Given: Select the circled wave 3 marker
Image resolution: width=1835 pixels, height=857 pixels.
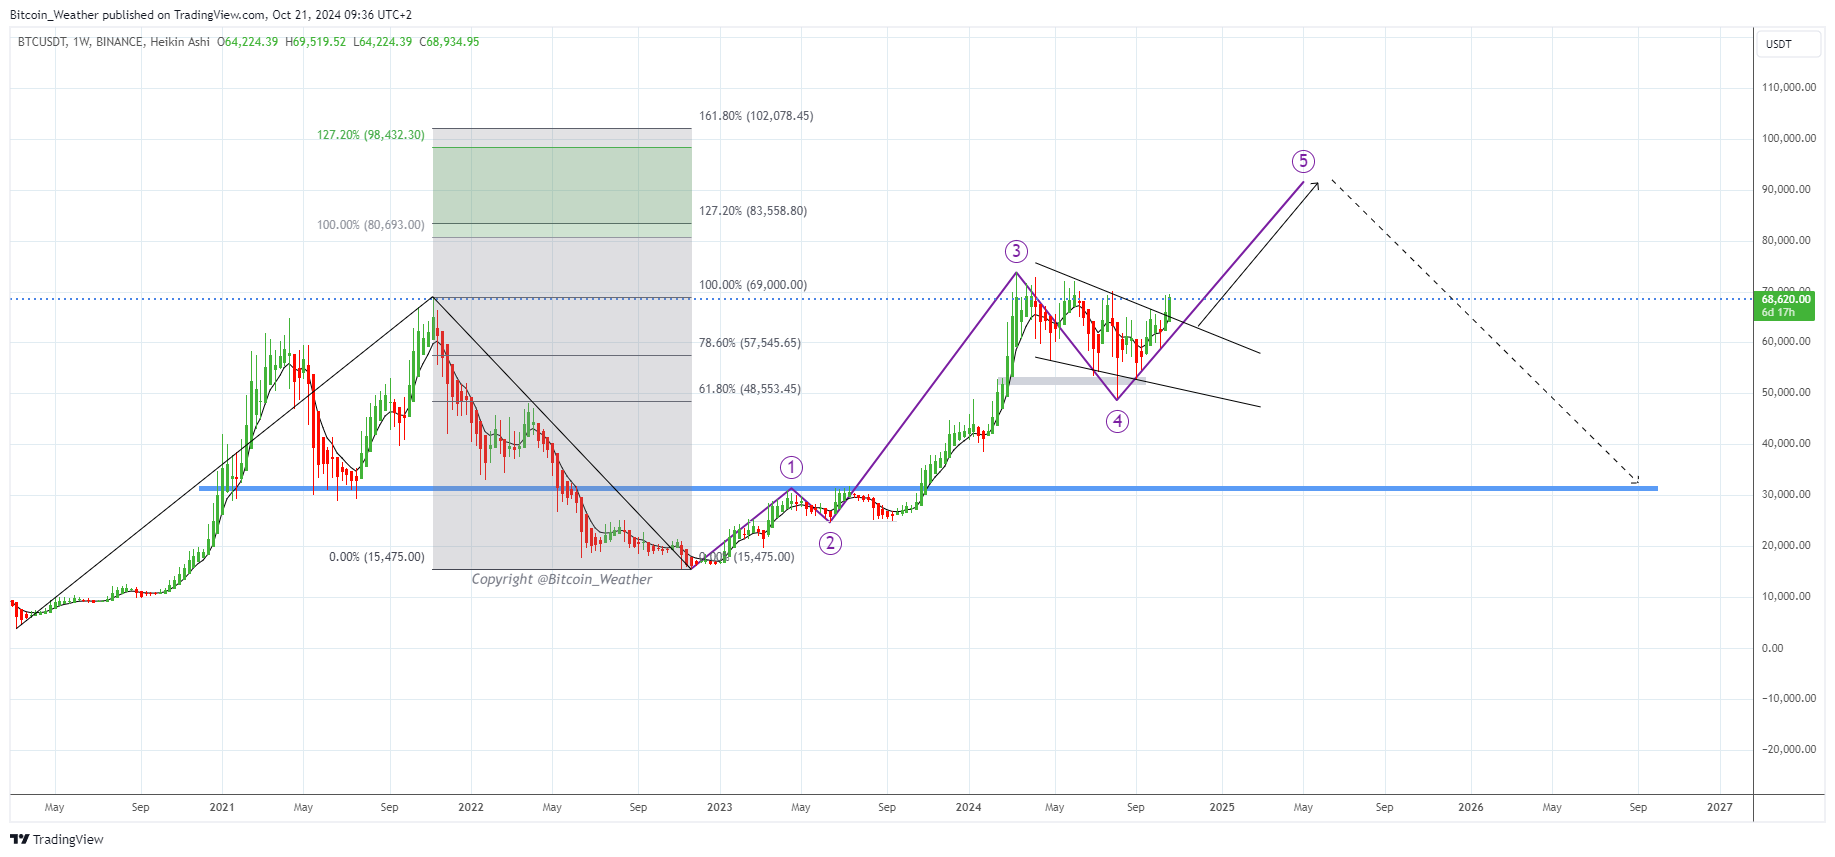Looking at the screenshot, I should click(1016, 251).
